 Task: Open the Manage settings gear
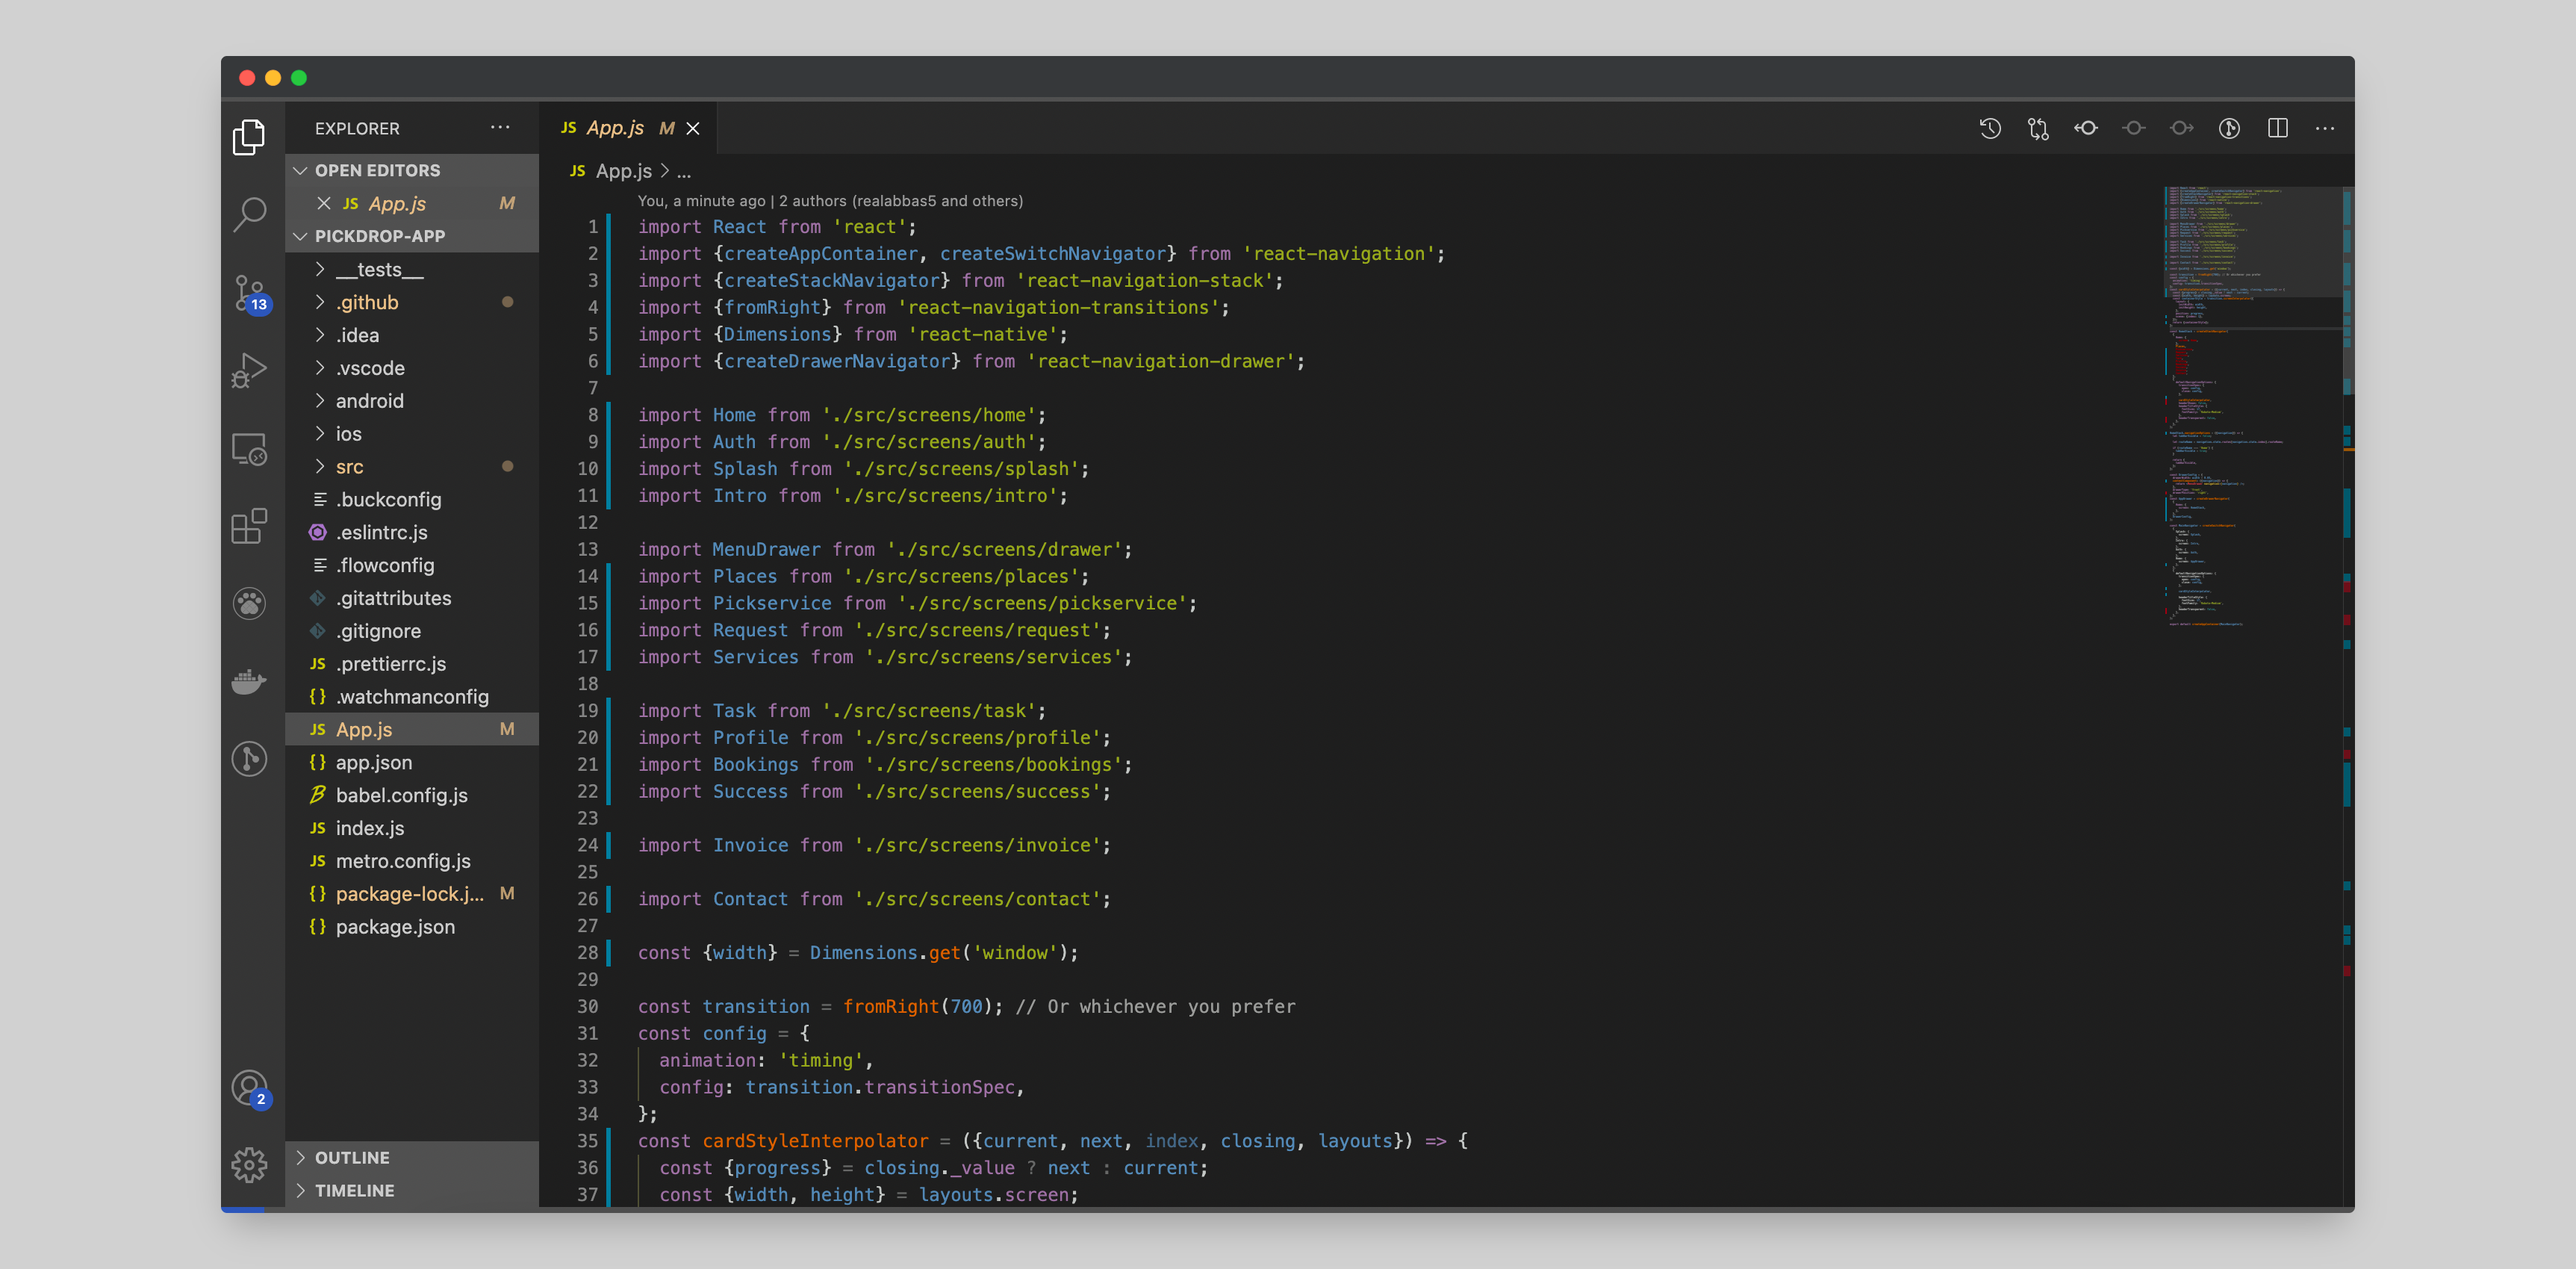[249, 1165]
